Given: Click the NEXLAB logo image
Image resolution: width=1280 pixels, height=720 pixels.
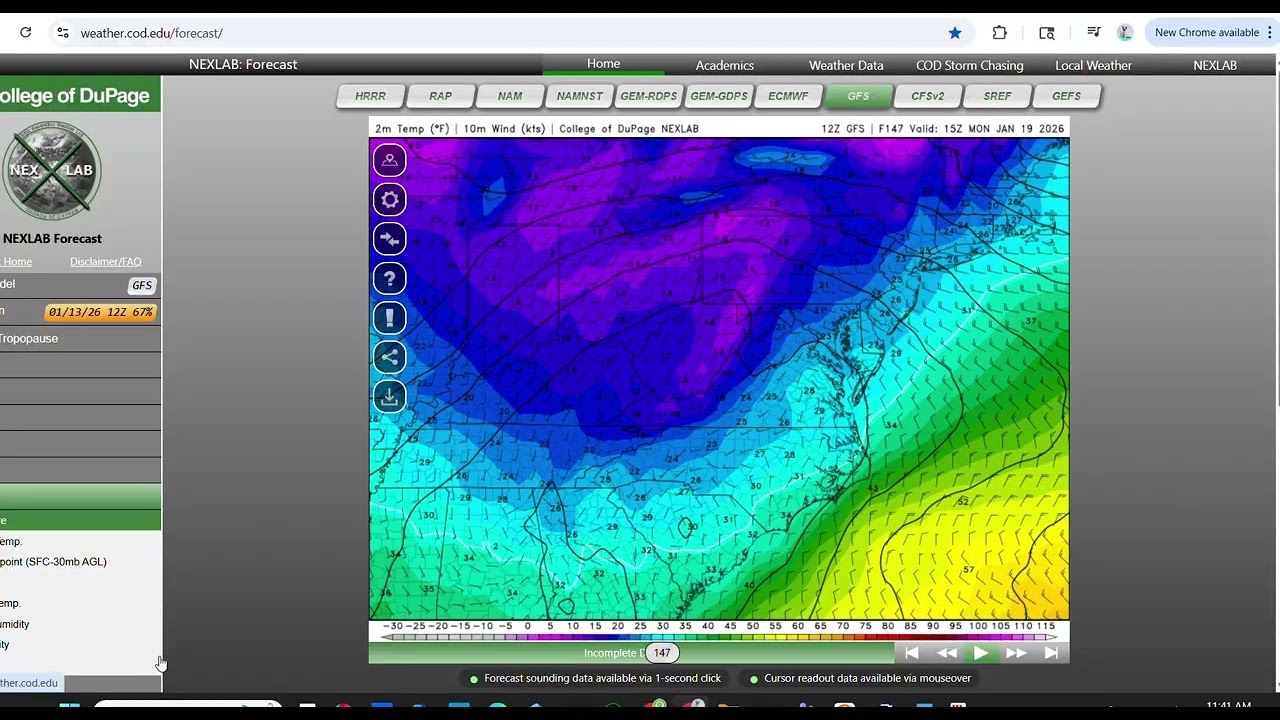Looking at the screenshot, I should pos(51,170).
